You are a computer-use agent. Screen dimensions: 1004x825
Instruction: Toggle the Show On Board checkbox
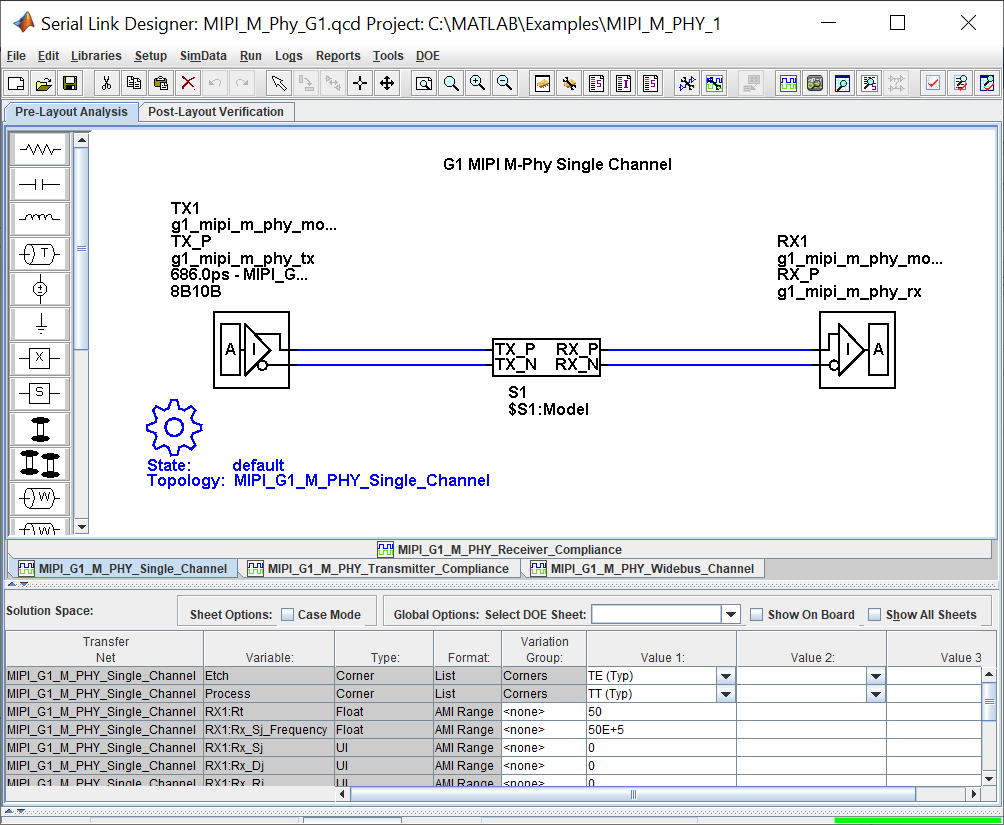pyautogui.click(x=757, y=615)
